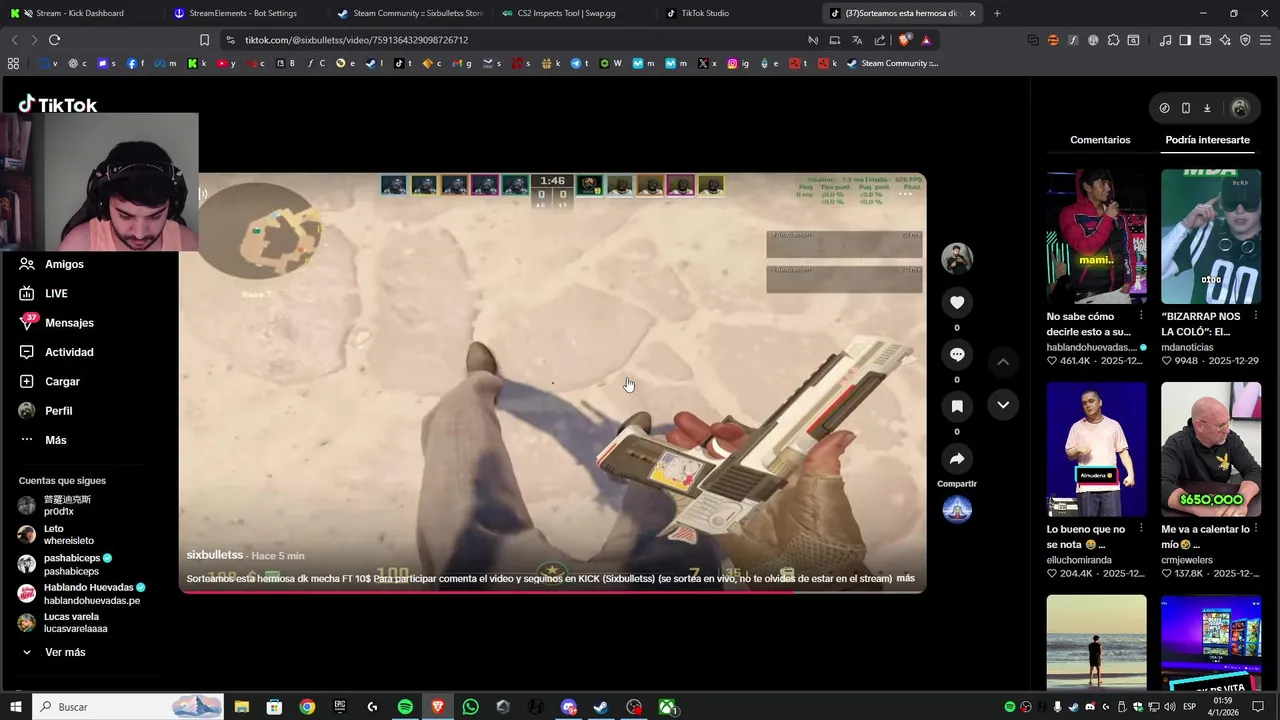Switch to Stream - Kick Dashboard tab

click(78, 13)
